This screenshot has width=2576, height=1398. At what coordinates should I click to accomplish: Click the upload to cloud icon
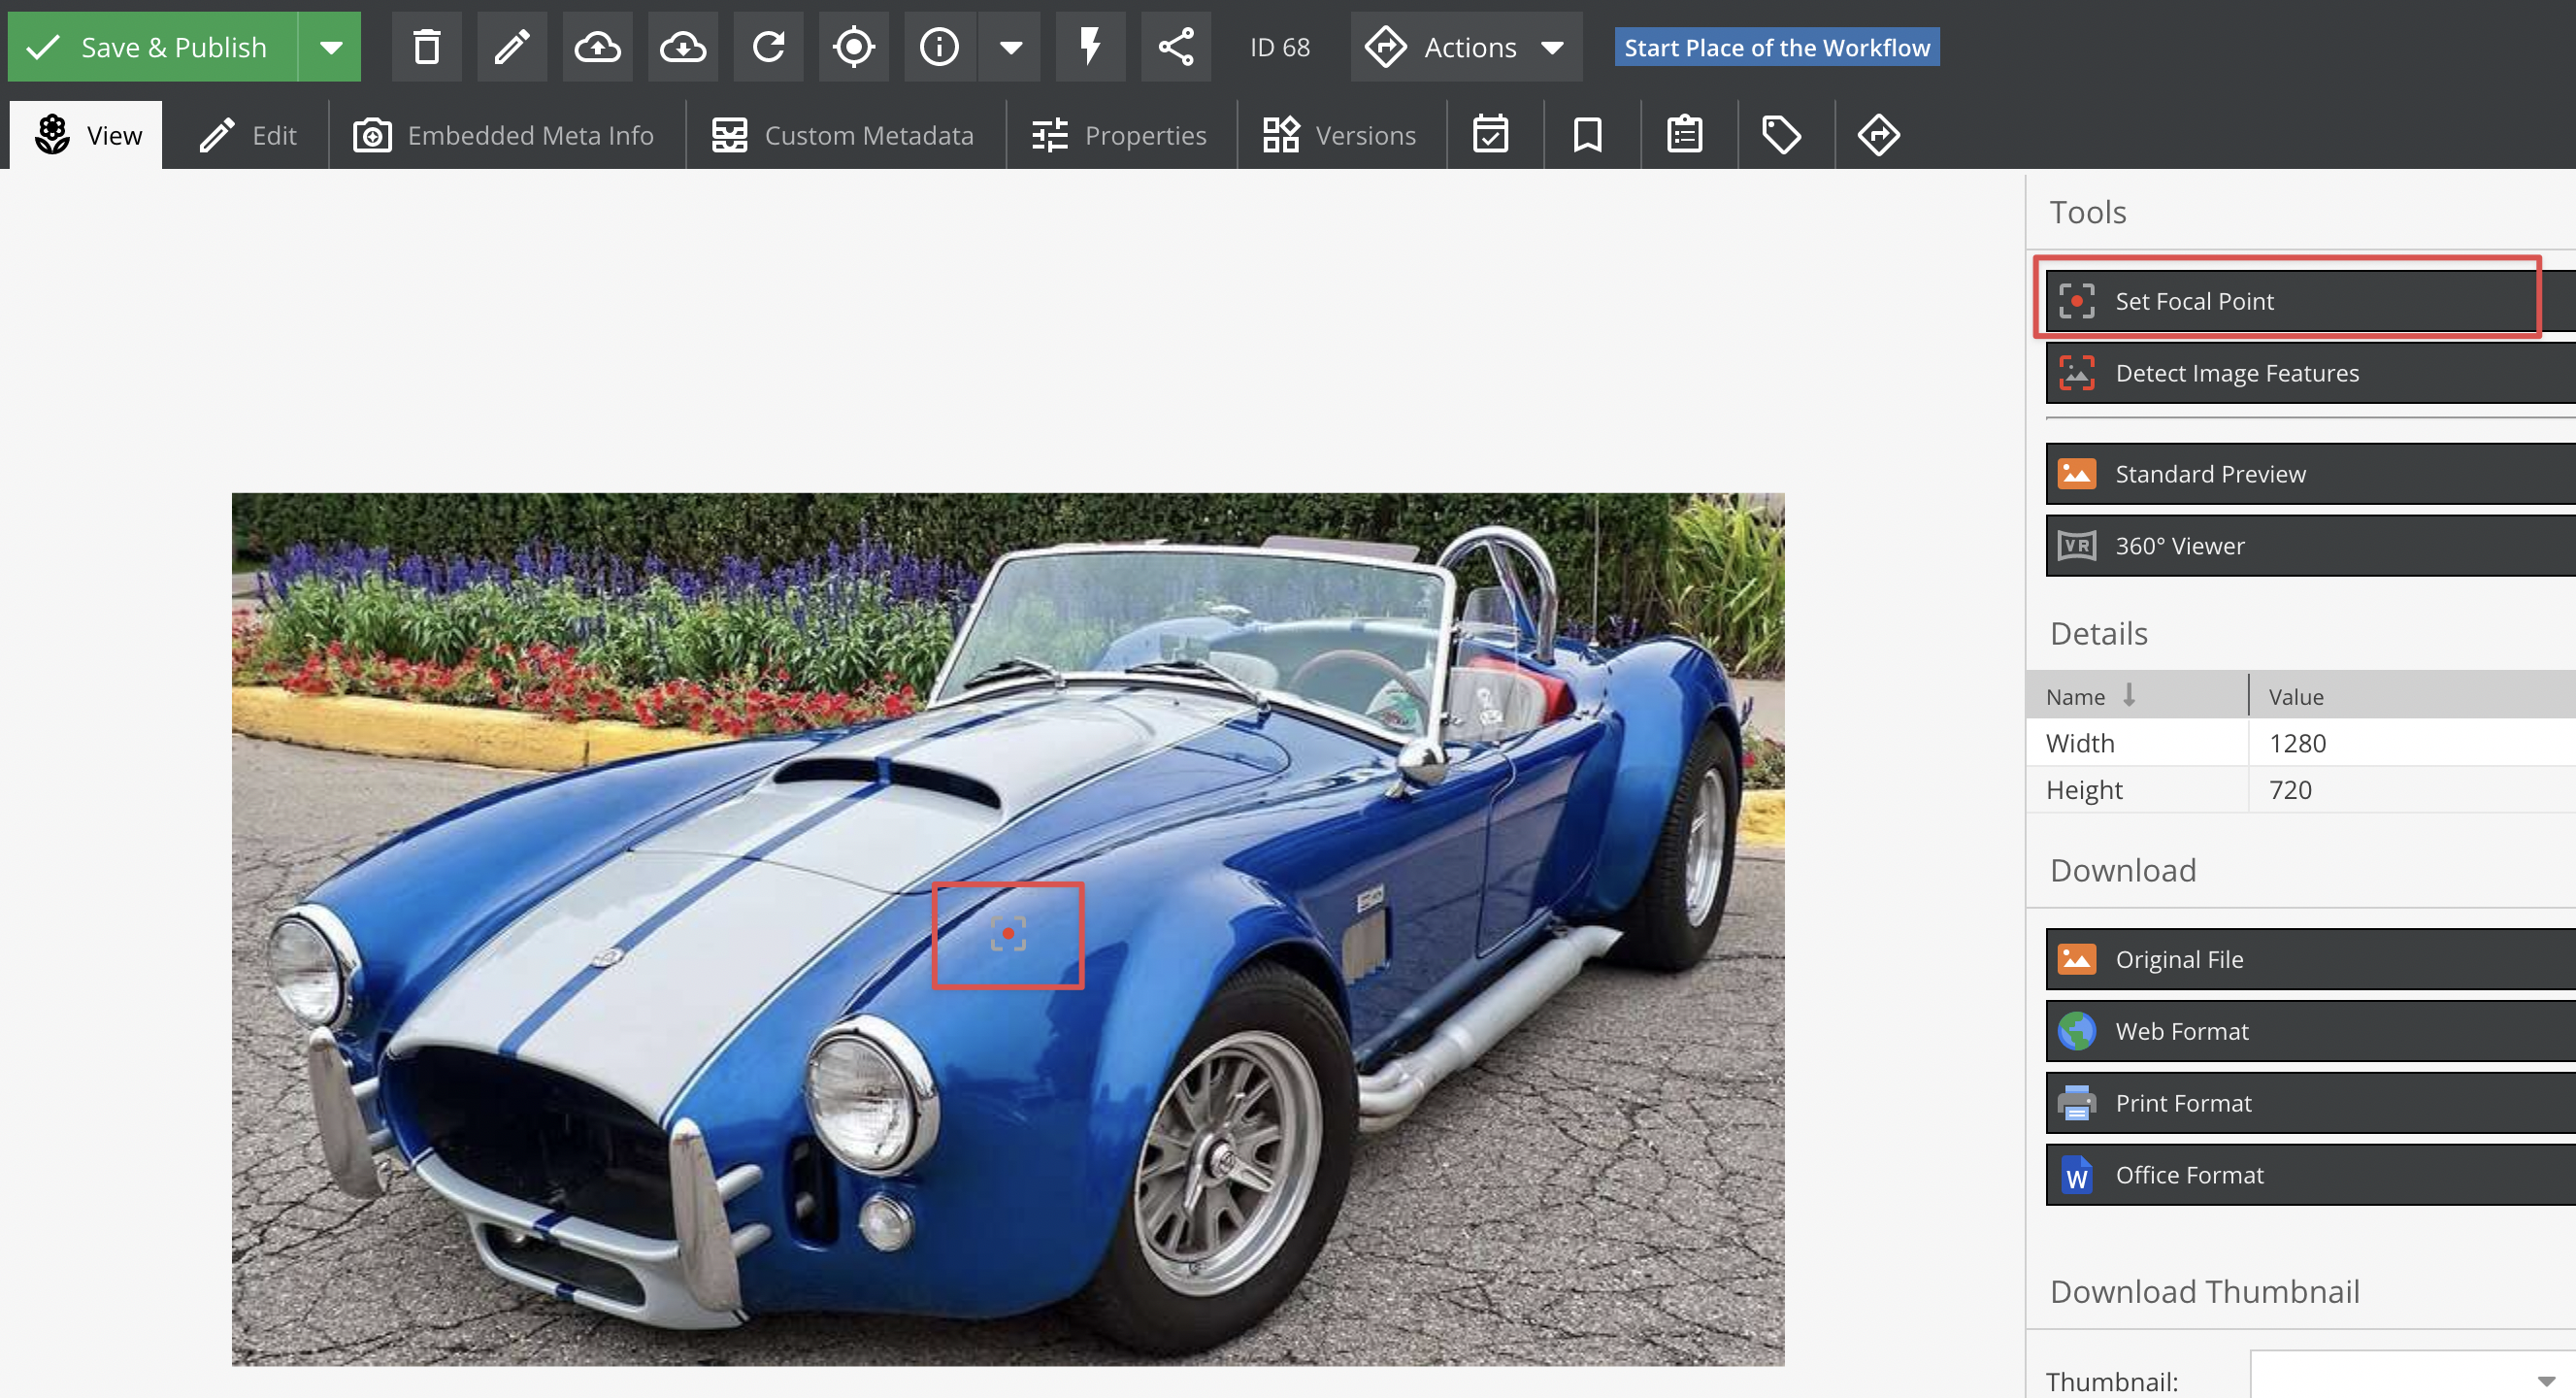click(x=597, y=47)
